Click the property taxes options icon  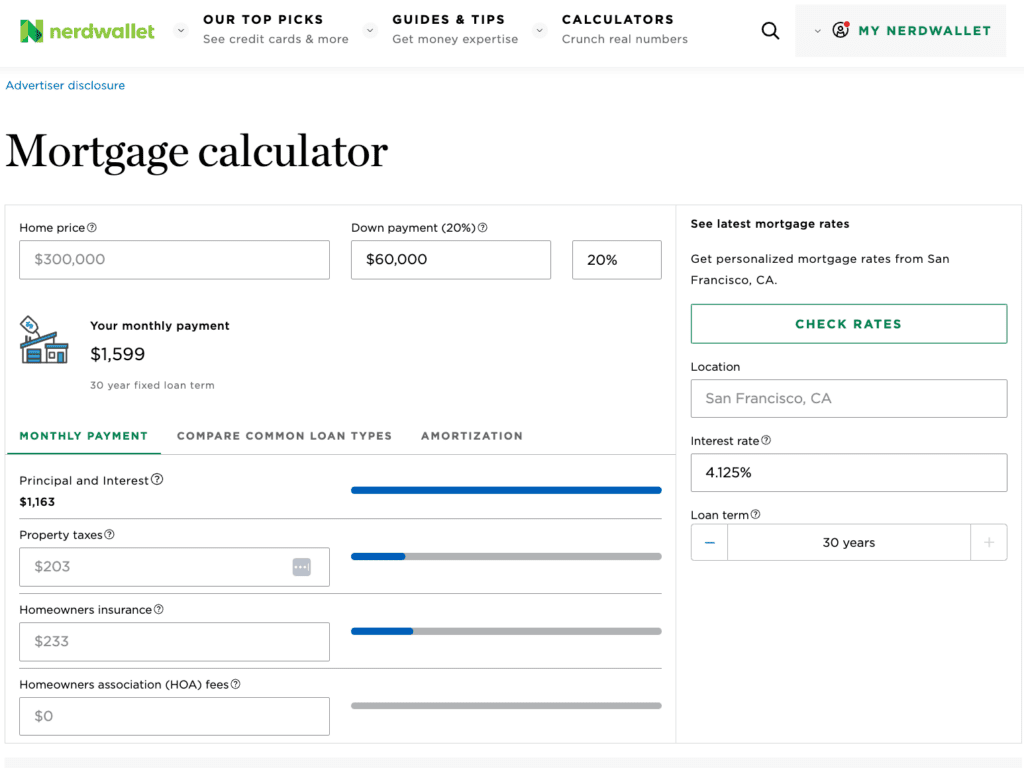302,567
